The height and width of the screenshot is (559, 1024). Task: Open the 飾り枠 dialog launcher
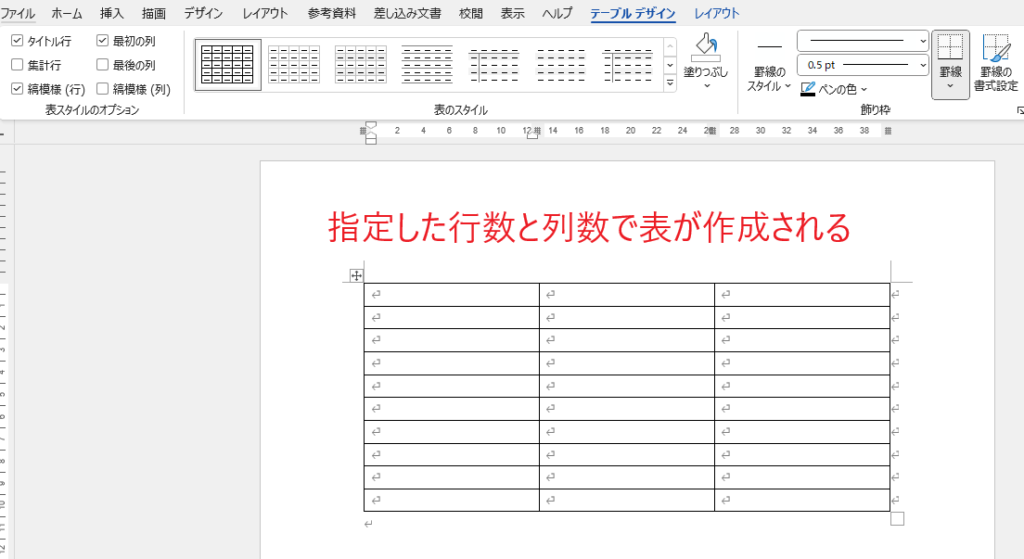click(x=1019, y=111)
